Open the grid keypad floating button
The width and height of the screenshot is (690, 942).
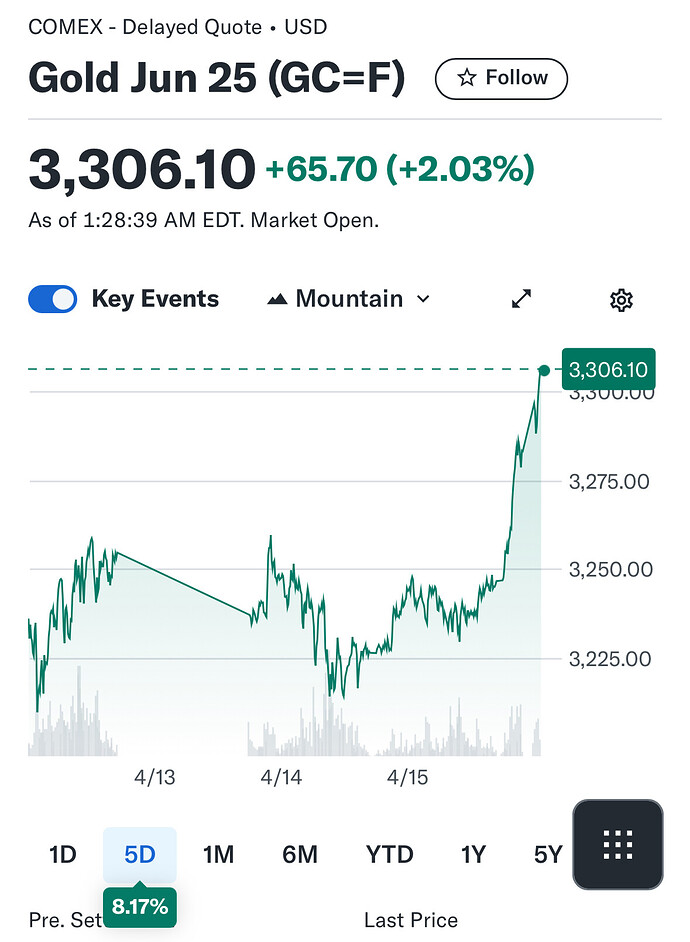618,845
